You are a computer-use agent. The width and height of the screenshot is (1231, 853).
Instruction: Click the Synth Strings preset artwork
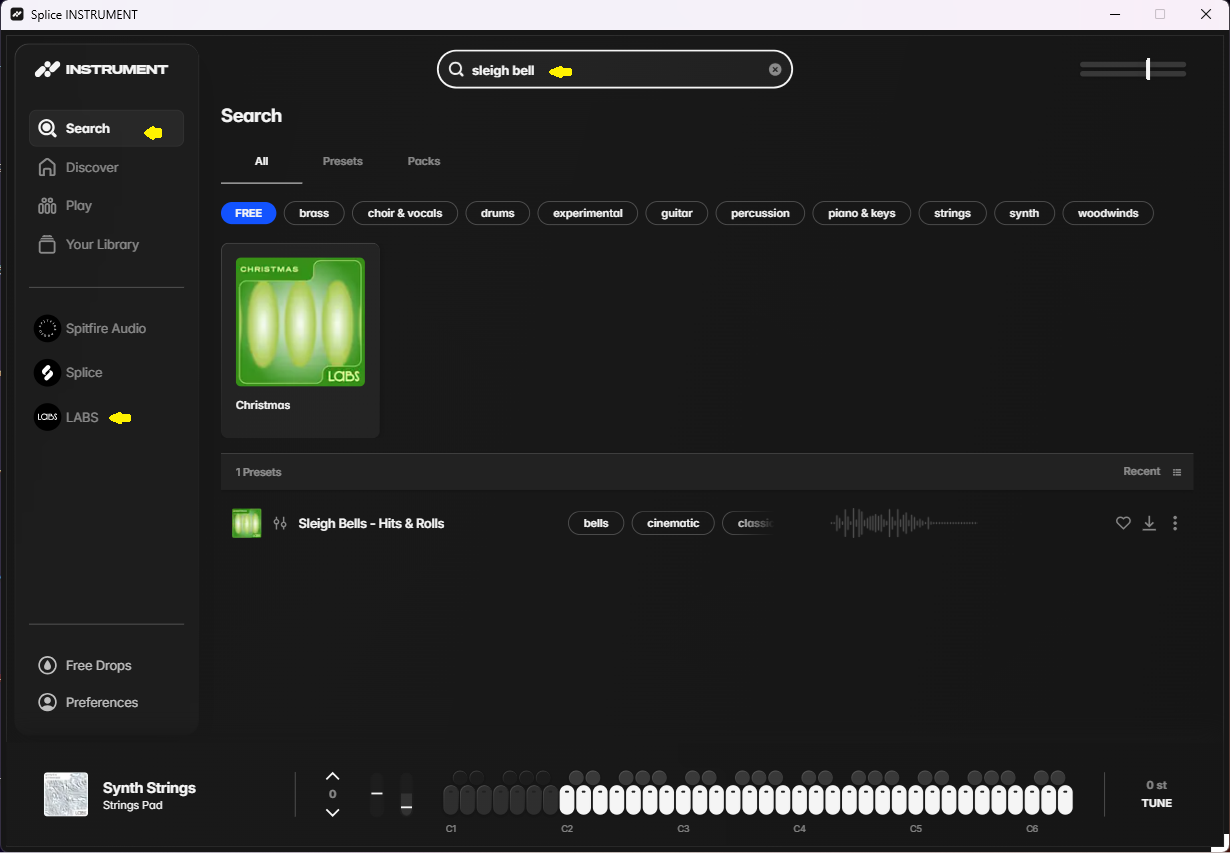[66, 794]
